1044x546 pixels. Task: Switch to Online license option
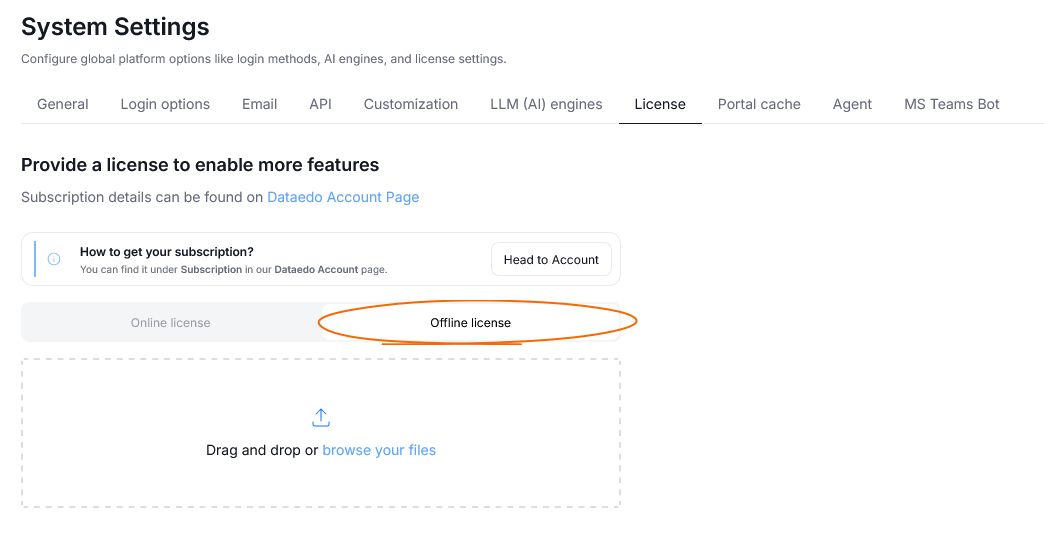click(170, 323)
